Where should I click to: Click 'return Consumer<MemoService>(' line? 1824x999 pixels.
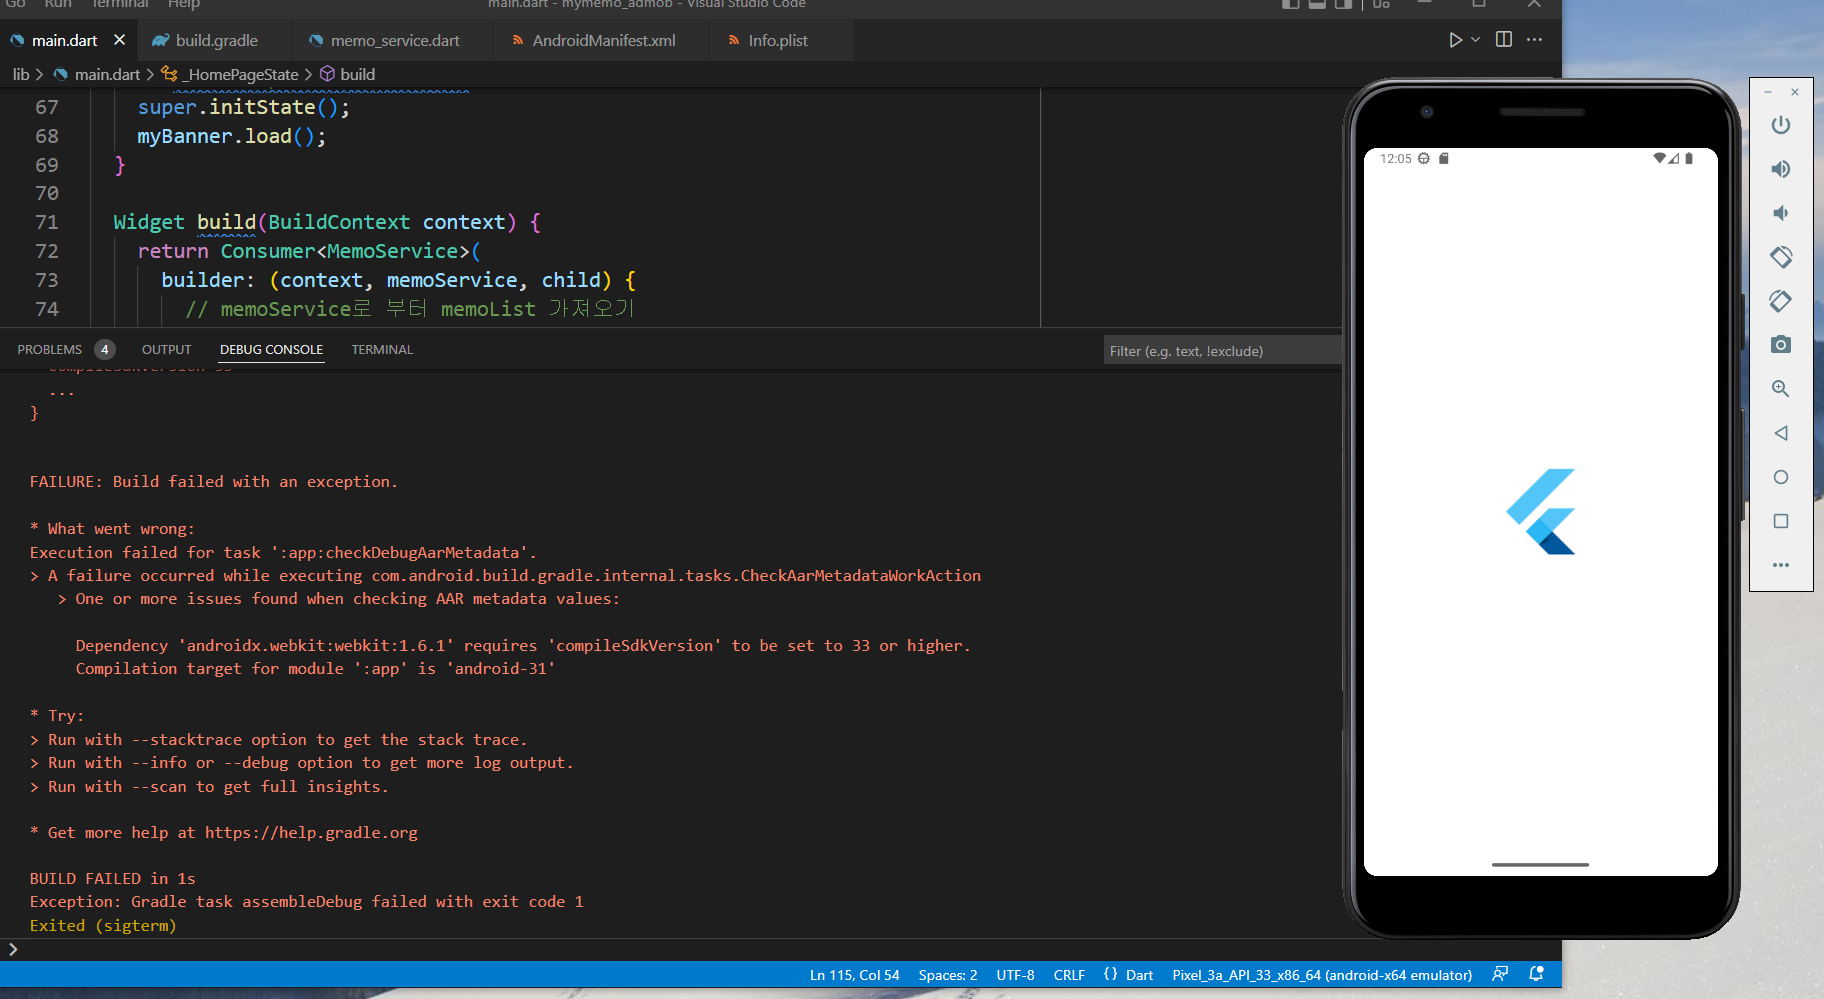(x=309, y=251)
